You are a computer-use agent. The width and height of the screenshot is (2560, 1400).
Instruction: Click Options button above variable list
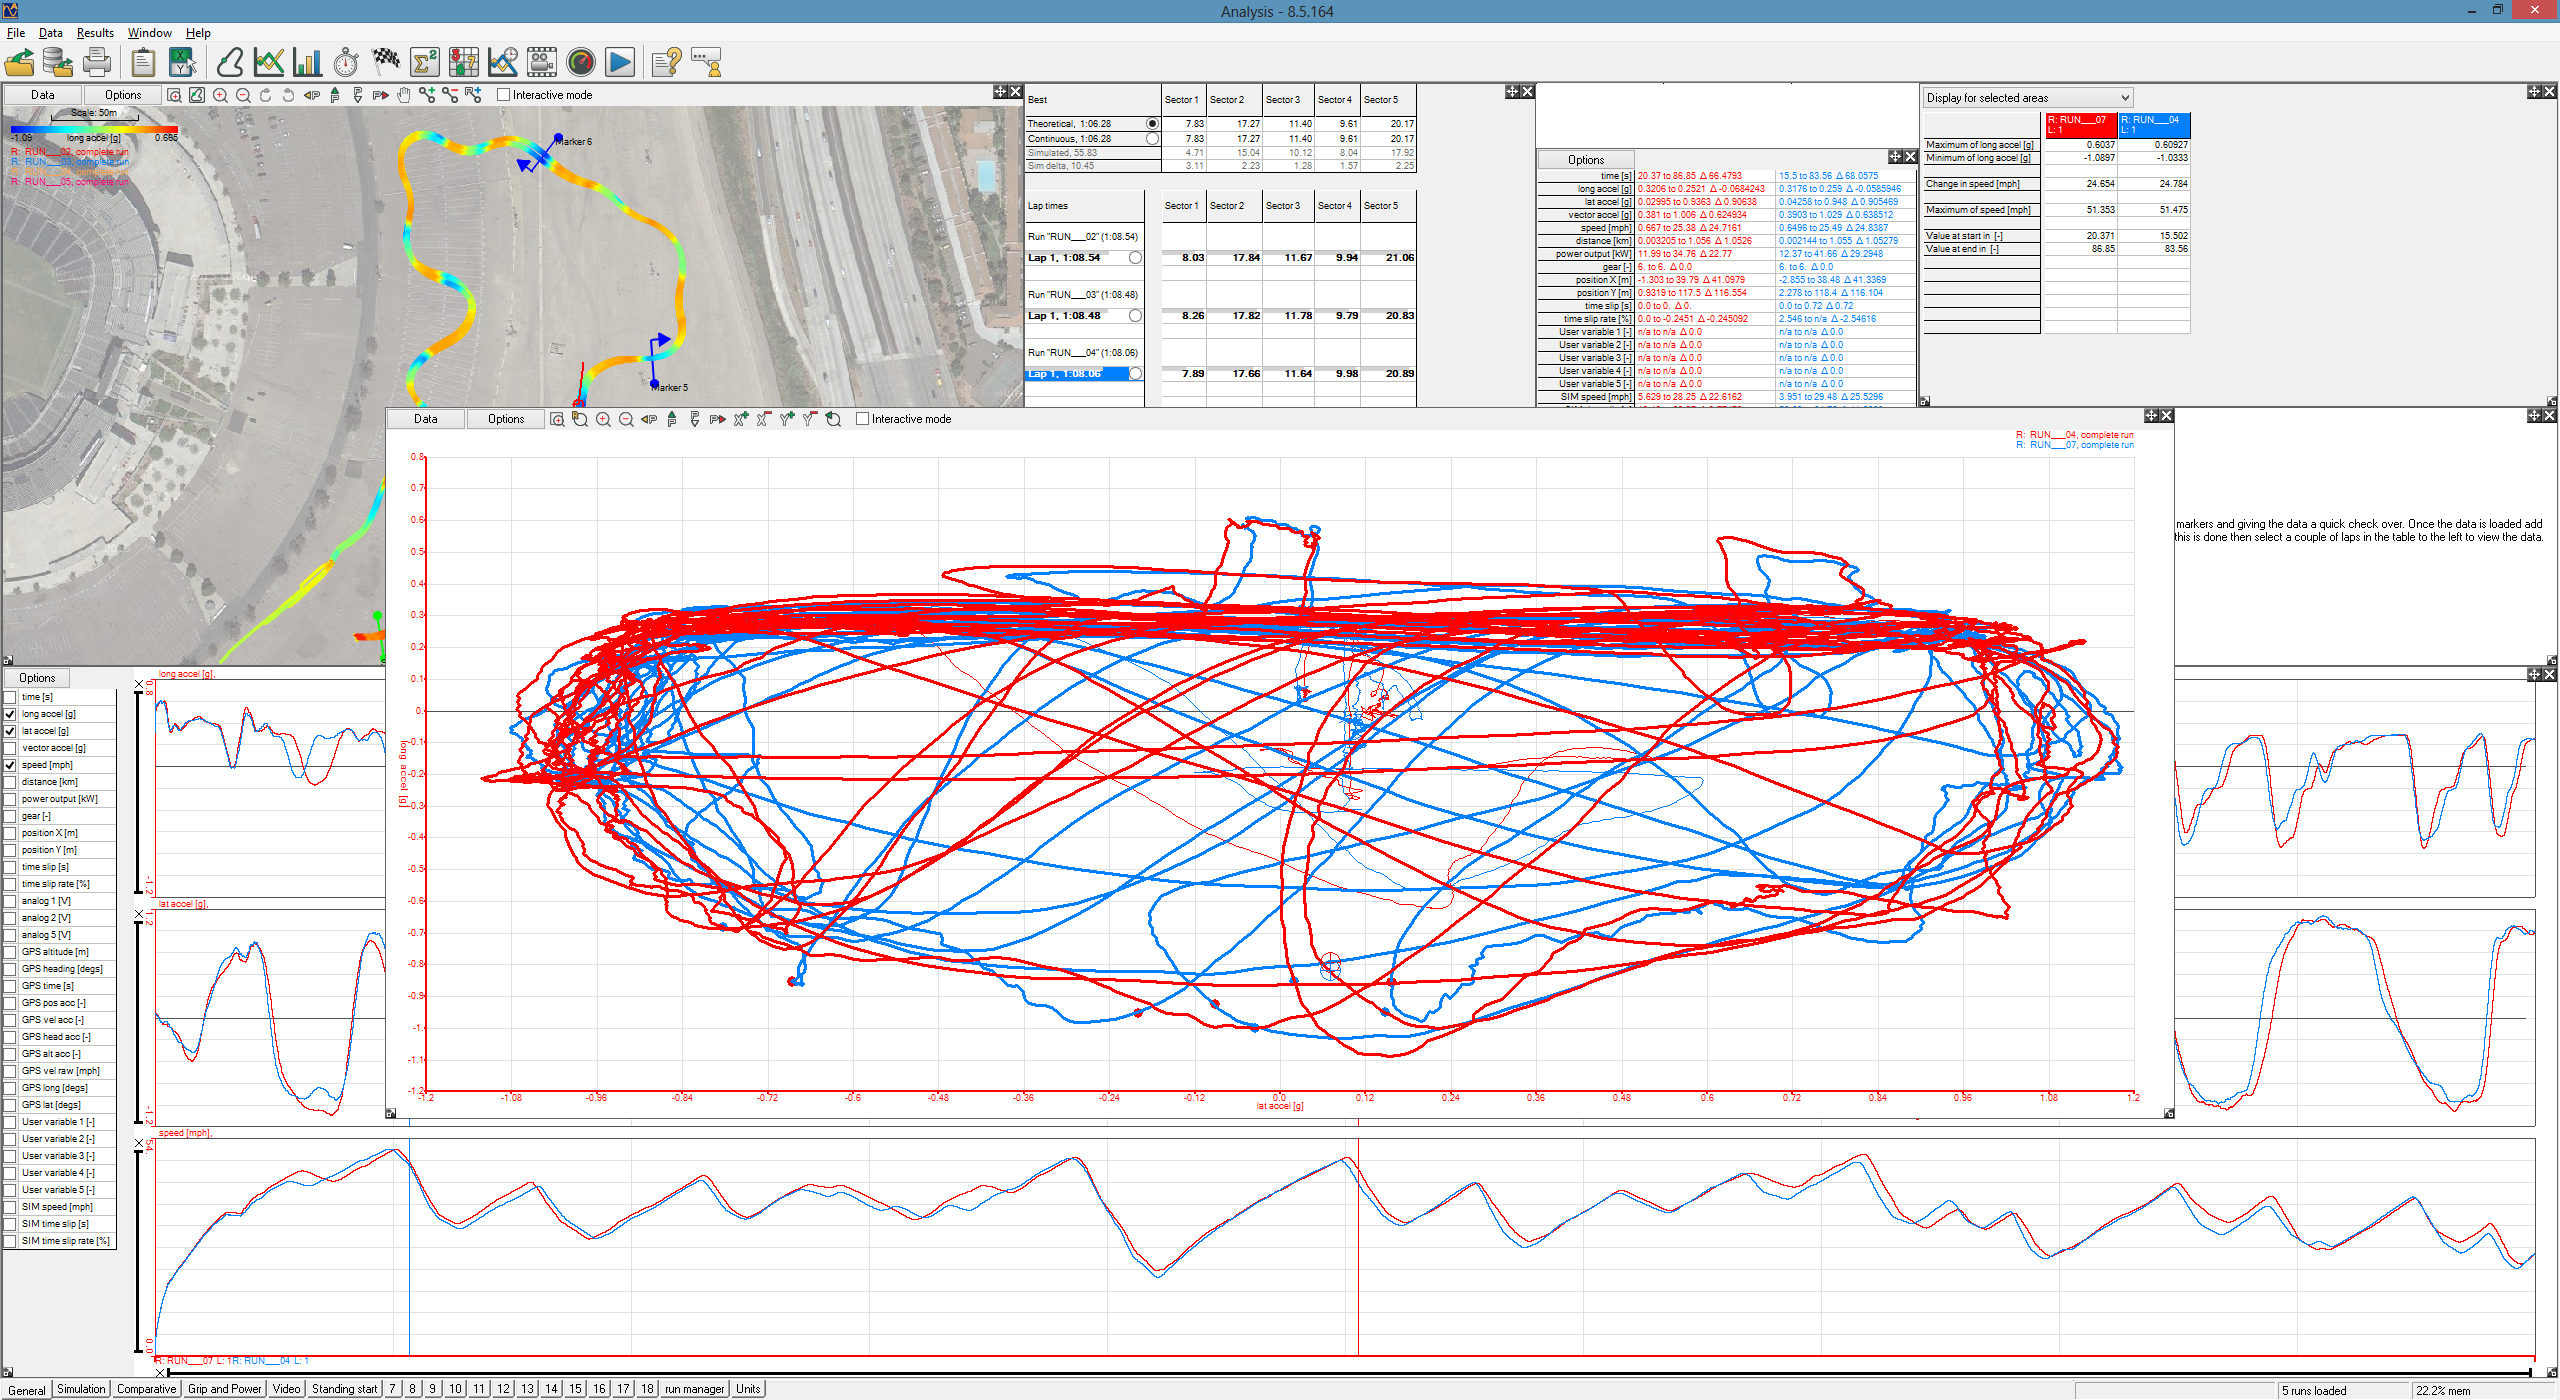pos(37,678)
